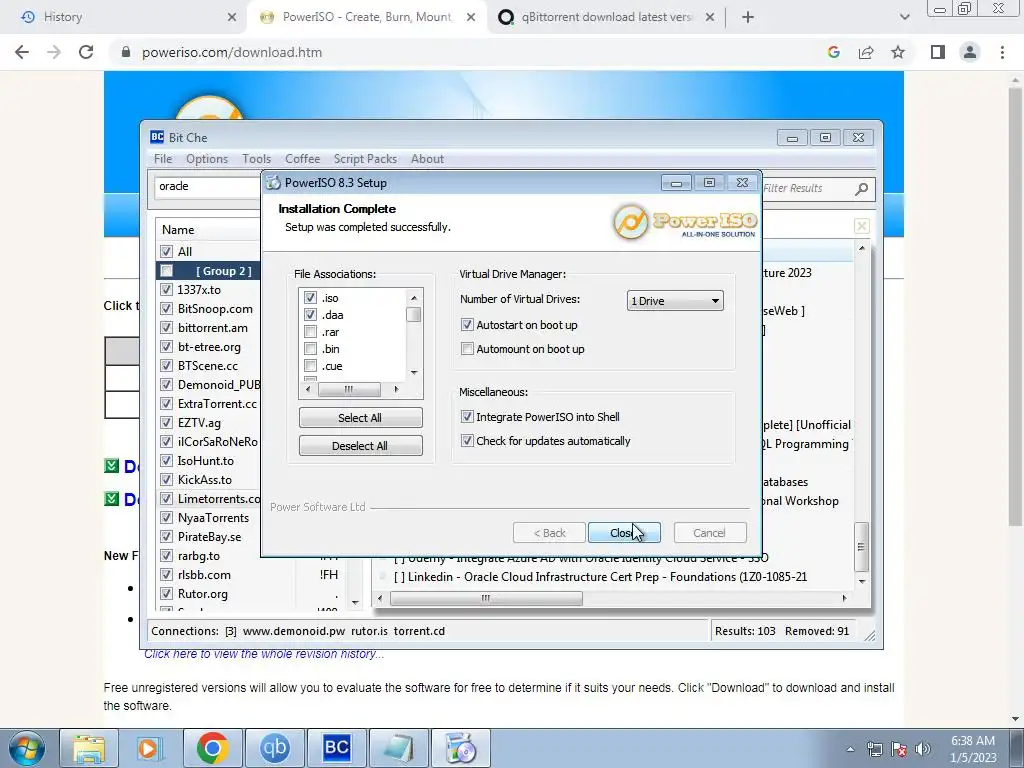
Task: Uncheck PirateBay.se in Bit Che list
Action: coord(167,537)
